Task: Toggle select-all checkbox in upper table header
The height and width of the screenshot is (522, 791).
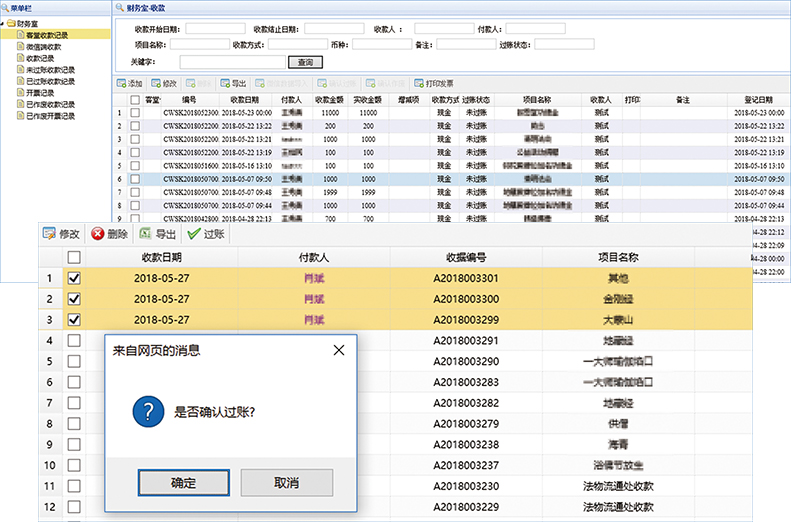Action: [135, 100]
